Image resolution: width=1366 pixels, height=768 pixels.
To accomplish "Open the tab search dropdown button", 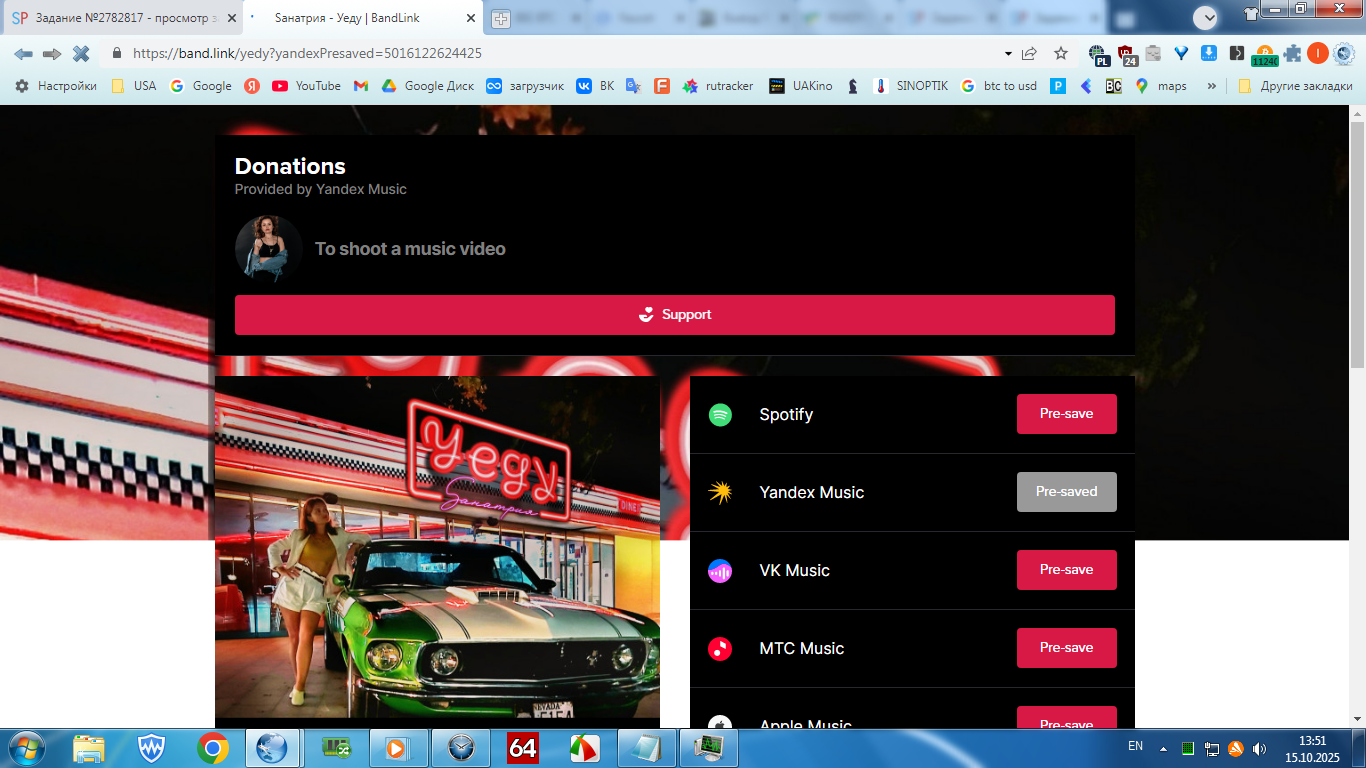I will point(1205,17).
